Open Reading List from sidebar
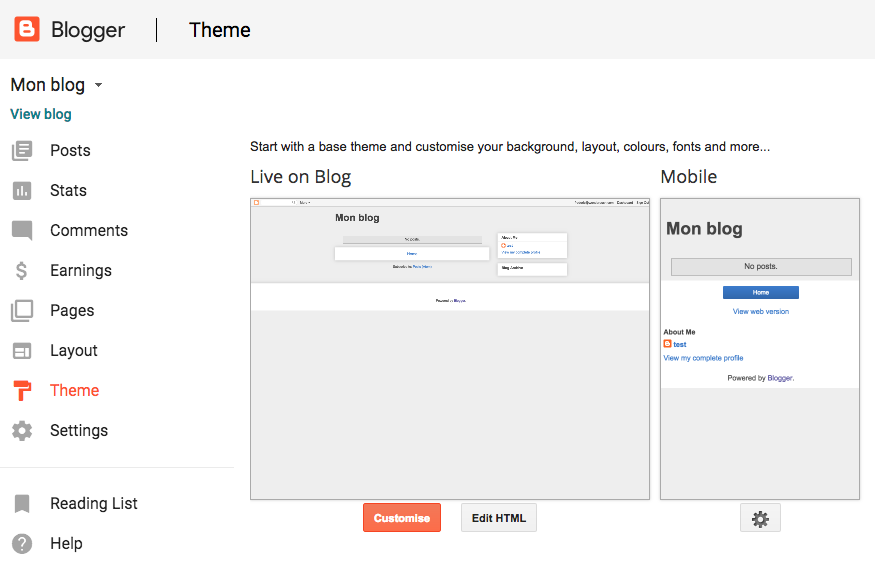Viewport: 875px width, 586px height. coord(94,503)
